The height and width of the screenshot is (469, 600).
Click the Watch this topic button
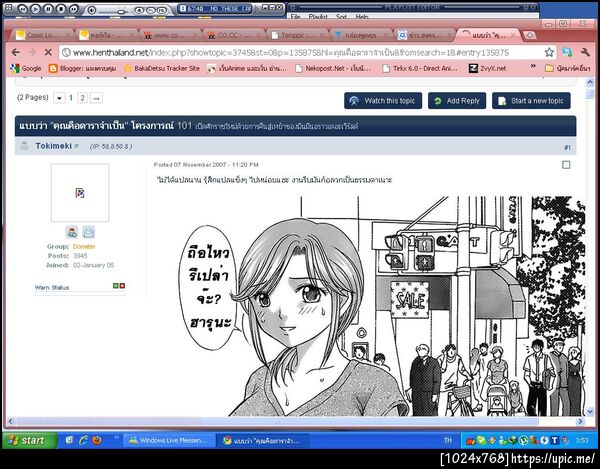click(383, 101)
